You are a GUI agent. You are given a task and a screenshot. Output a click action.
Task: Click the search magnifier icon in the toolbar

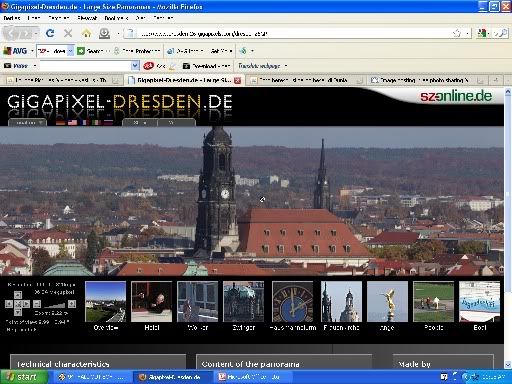tap(502, 33)
